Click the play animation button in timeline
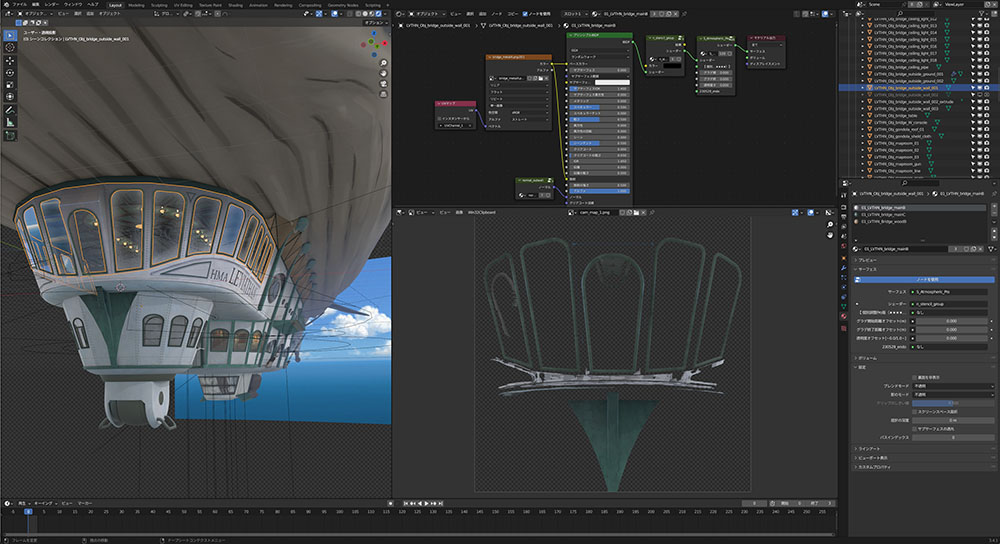 pyautogui.click(x=426, y=503)
